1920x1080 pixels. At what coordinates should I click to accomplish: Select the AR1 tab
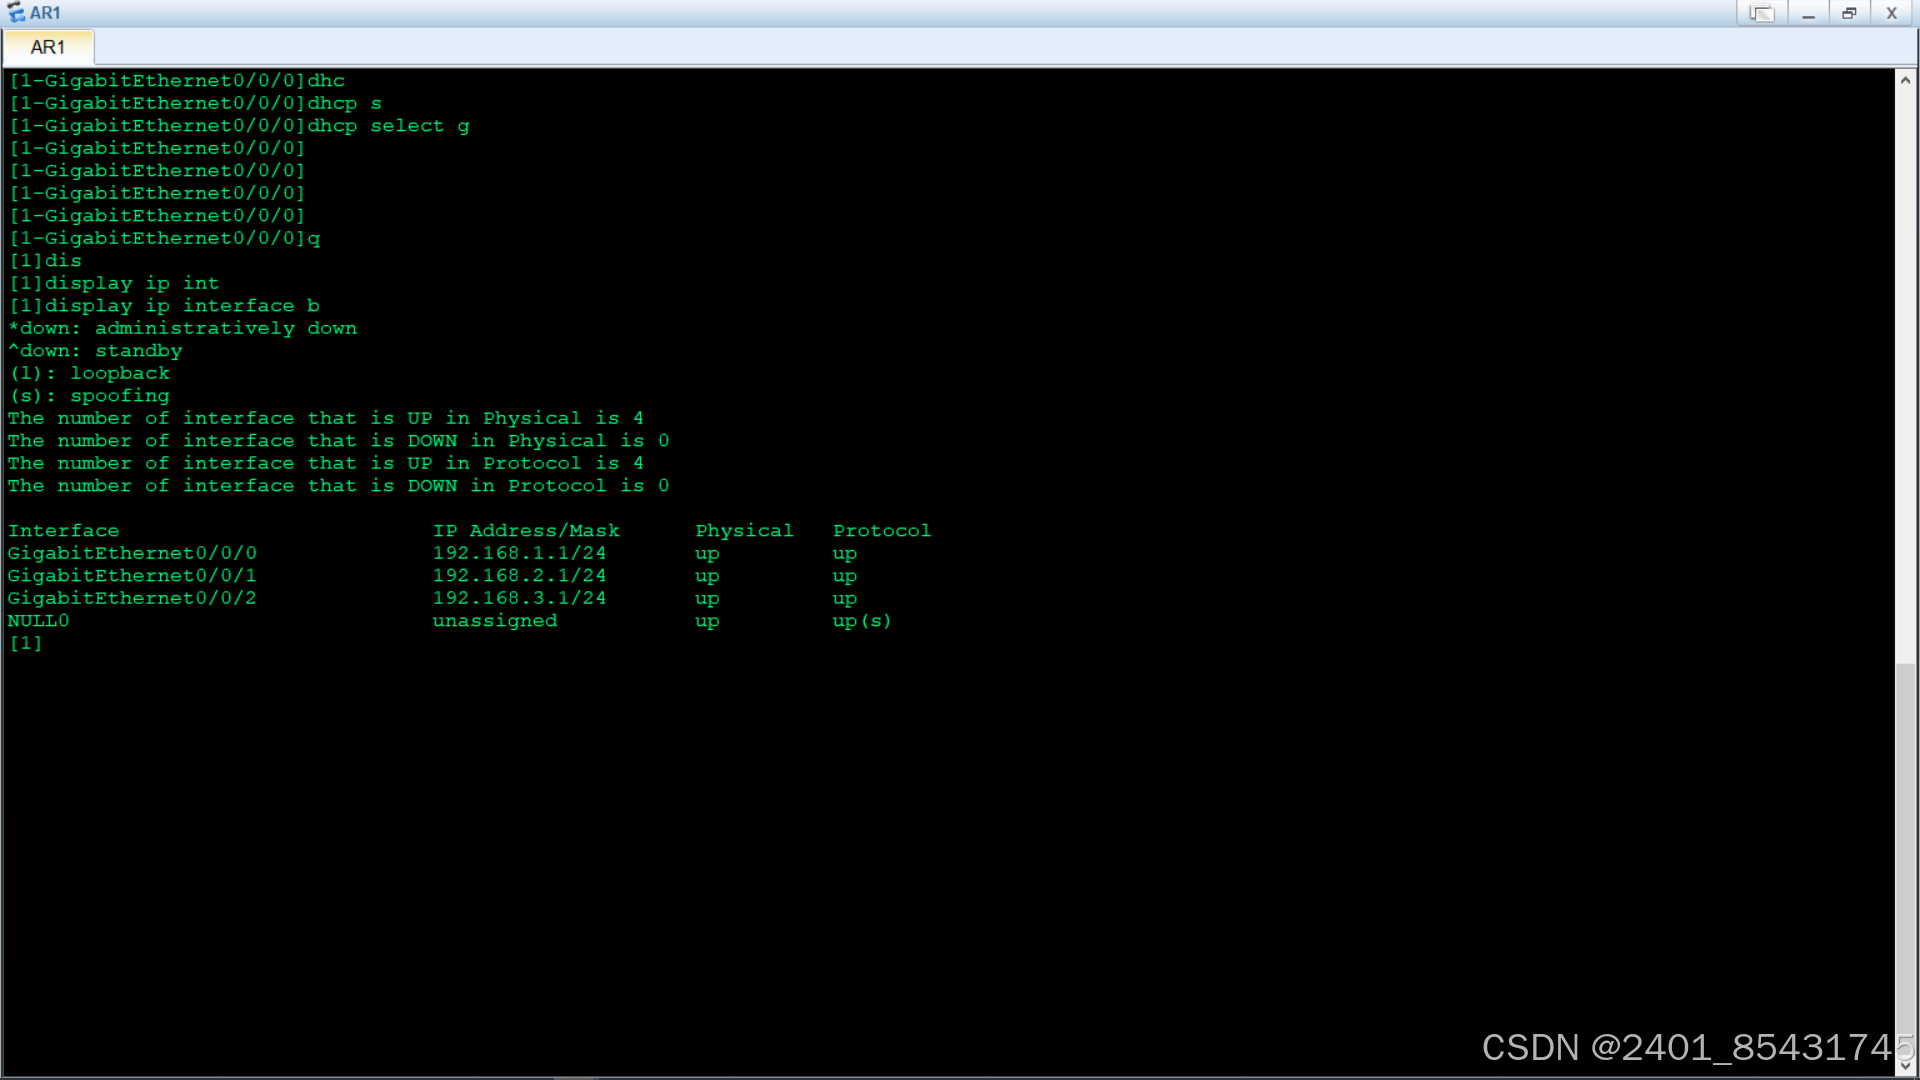[48, 47]
